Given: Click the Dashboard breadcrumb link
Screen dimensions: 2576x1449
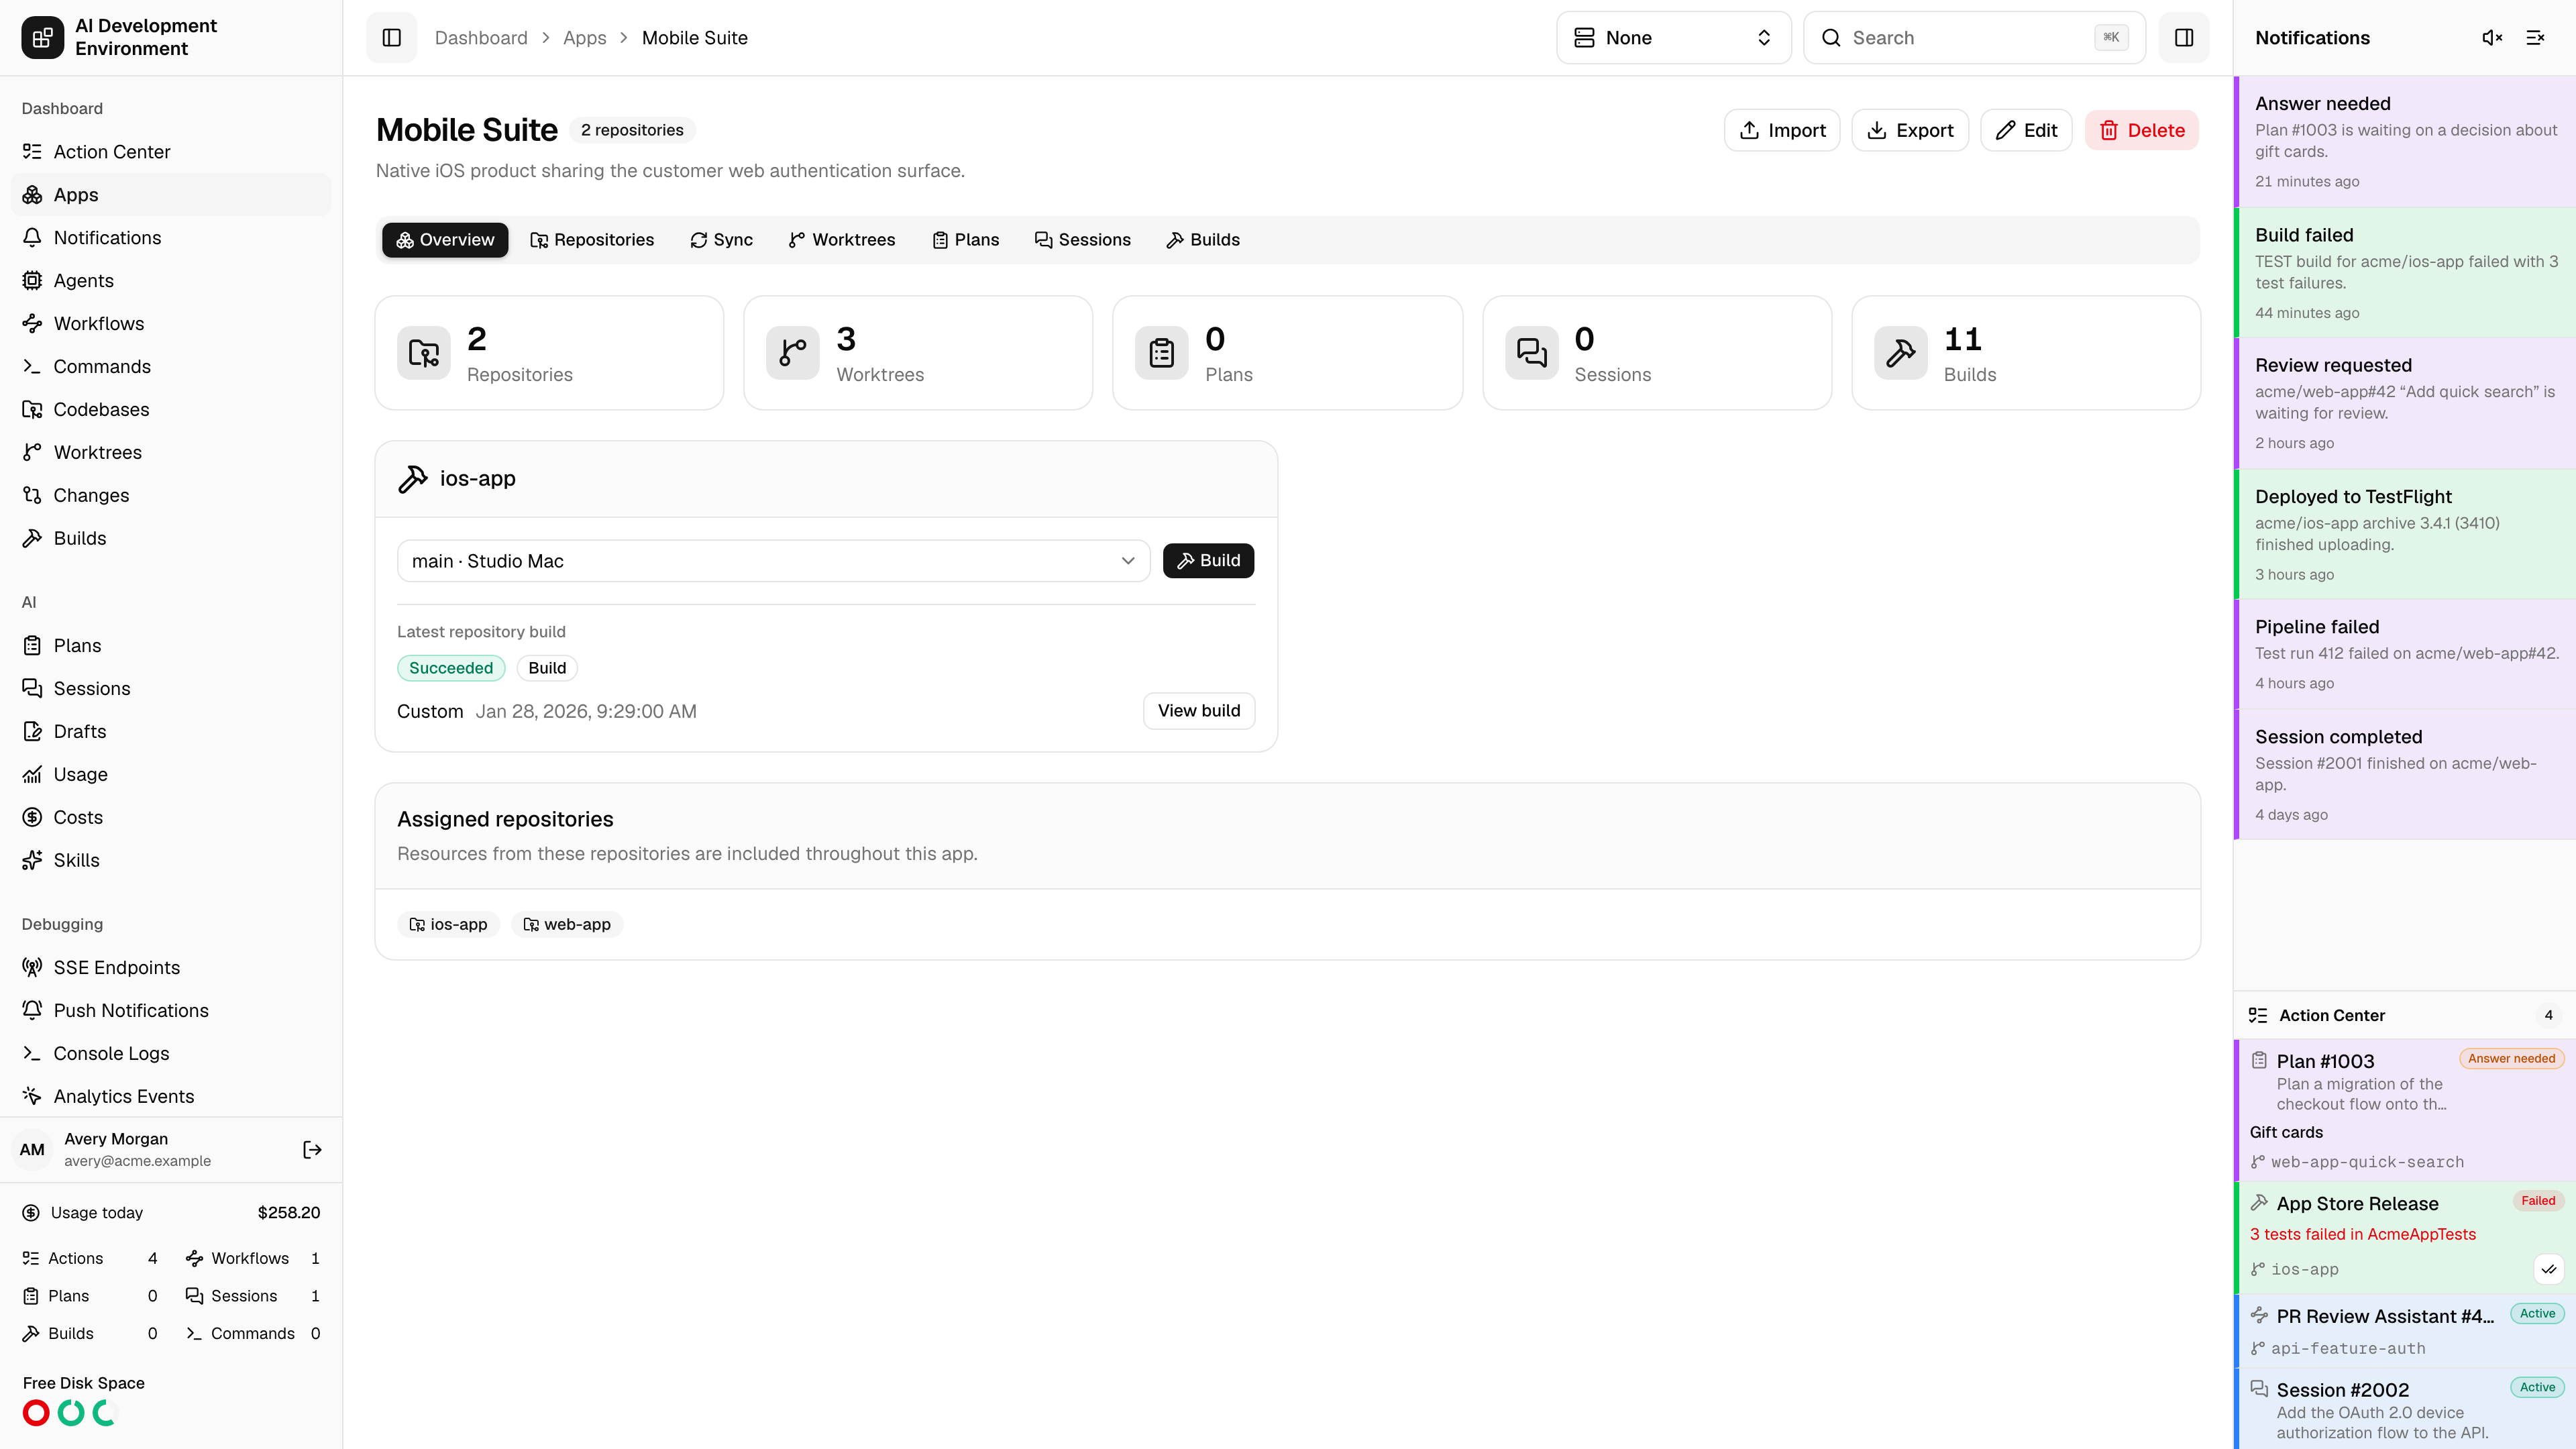Looking at the screenshot, I should [x=481, y=38].
